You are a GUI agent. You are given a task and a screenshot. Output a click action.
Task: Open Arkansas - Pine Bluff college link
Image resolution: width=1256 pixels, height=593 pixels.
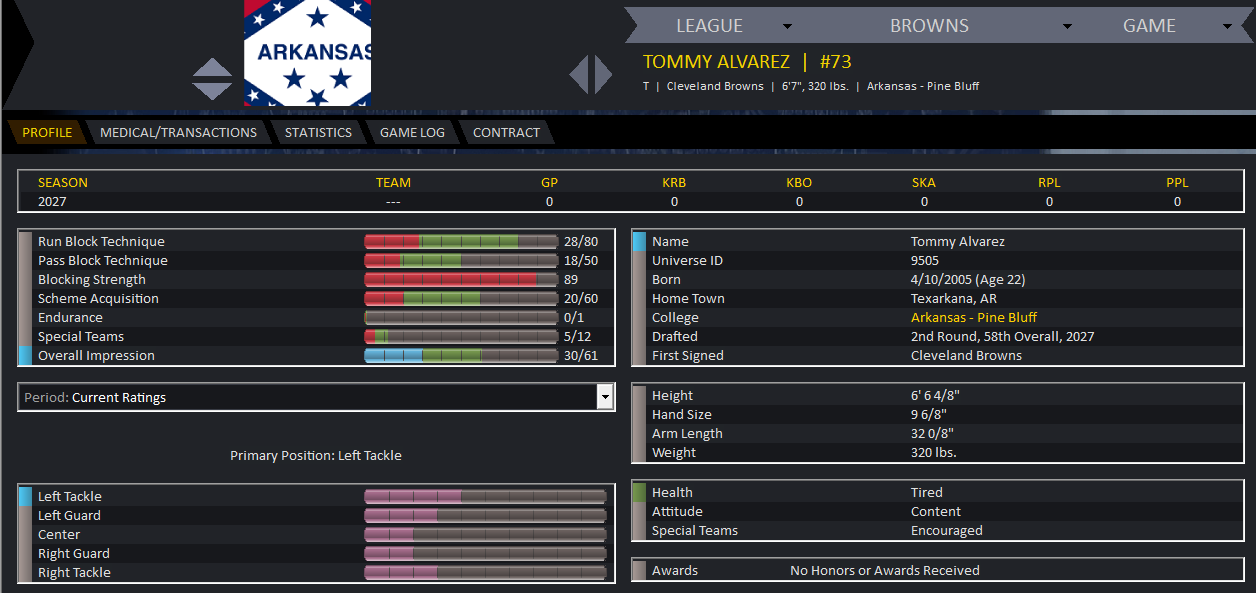974,317
